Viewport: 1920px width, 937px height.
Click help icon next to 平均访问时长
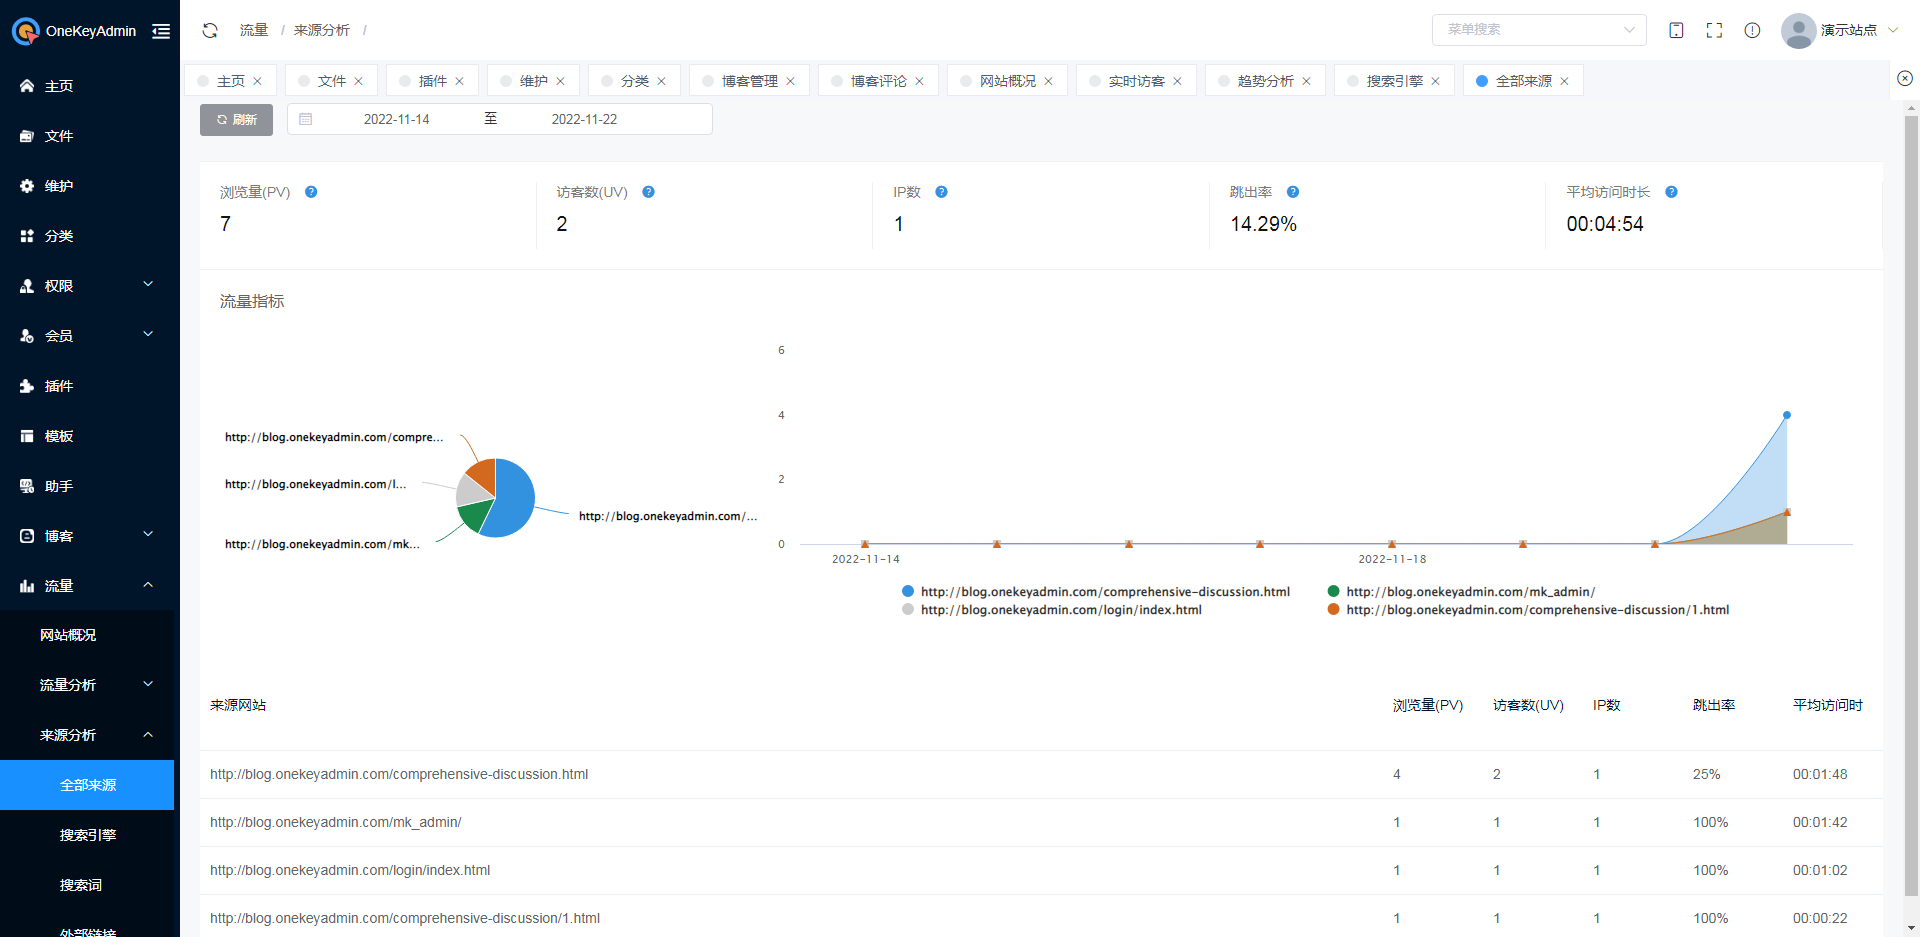click(x=1671, y=192)
